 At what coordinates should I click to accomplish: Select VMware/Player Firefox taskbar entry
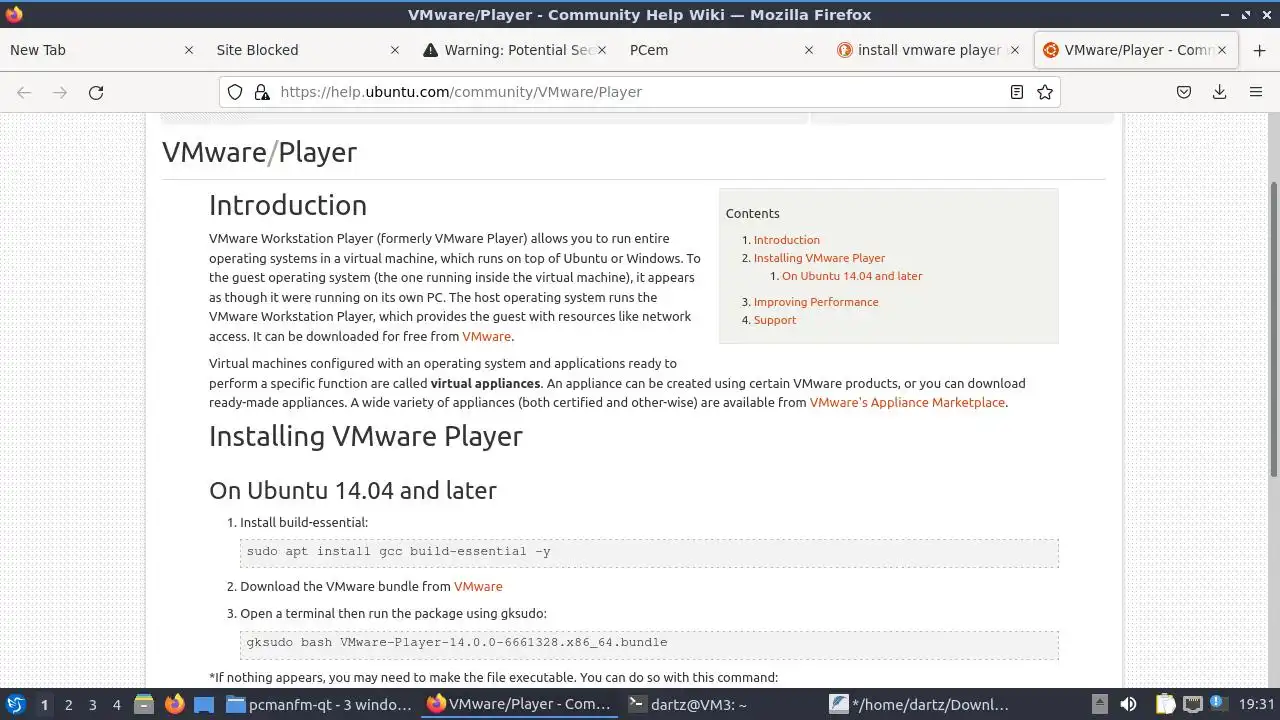click(520, 704)
